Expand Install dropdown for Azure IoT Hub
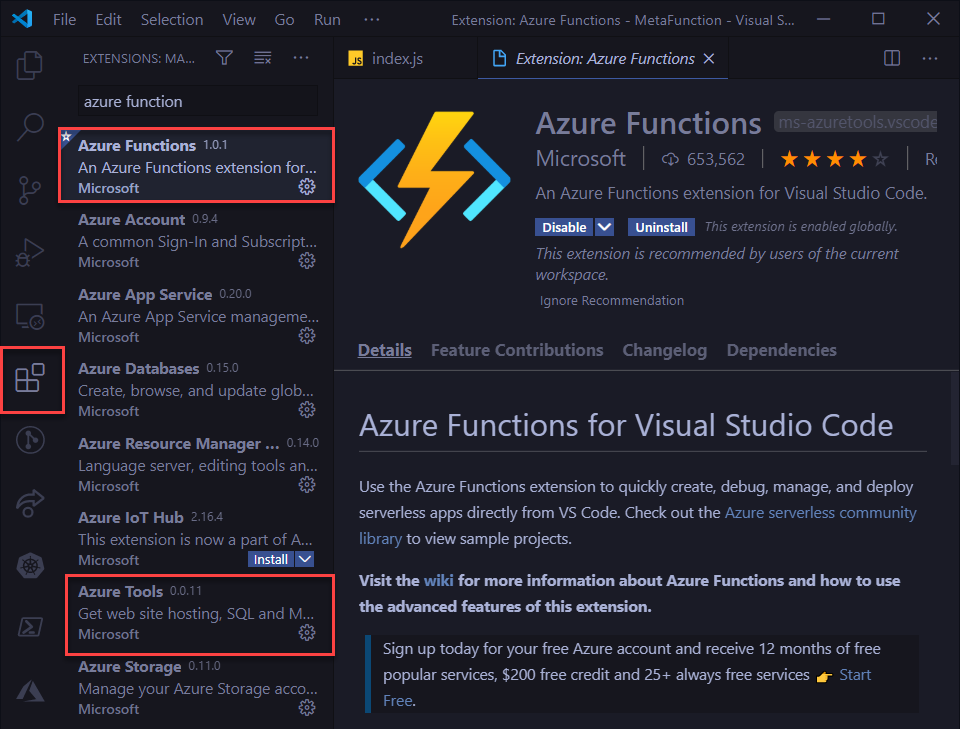960x729 pixels. point(305,559)
